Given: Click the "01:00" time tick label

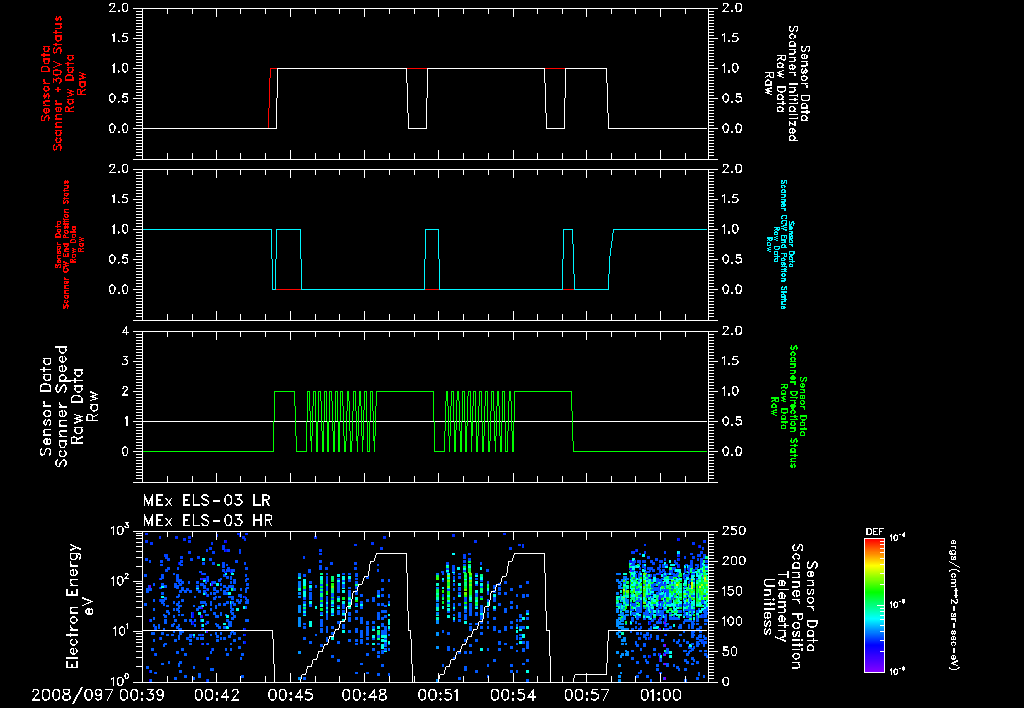Looking at the screenshot, I should [662, 695].
